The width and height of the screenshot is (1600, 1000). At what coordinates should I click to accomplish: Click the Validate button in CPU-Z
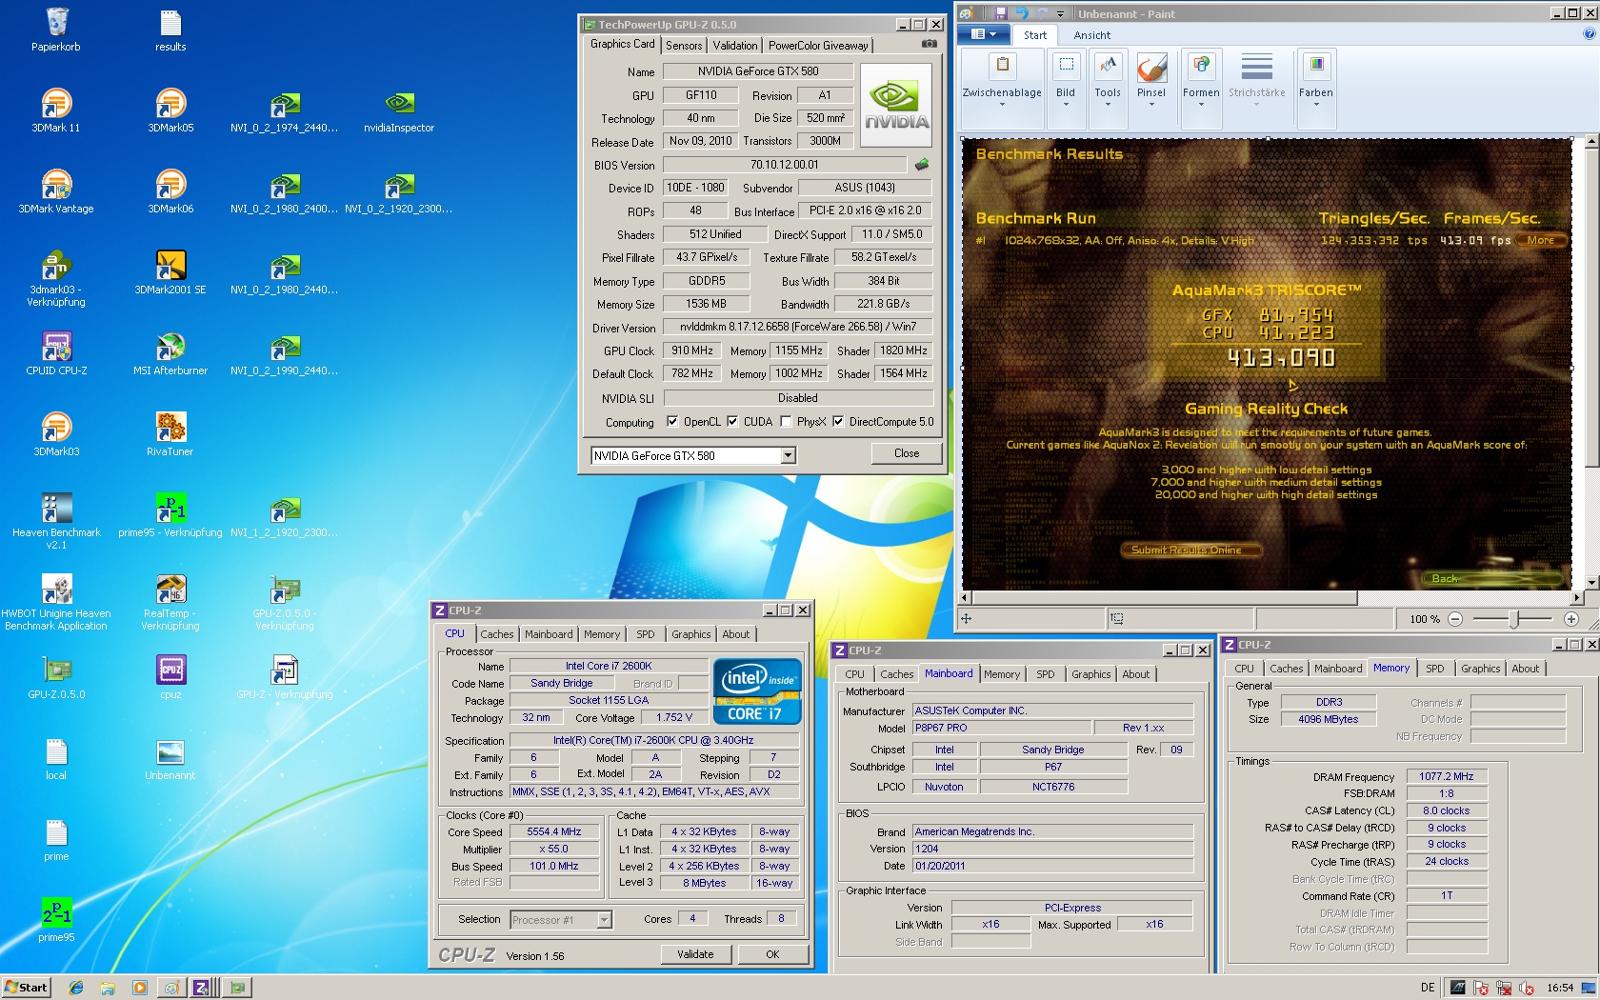(x=695, y=954)
